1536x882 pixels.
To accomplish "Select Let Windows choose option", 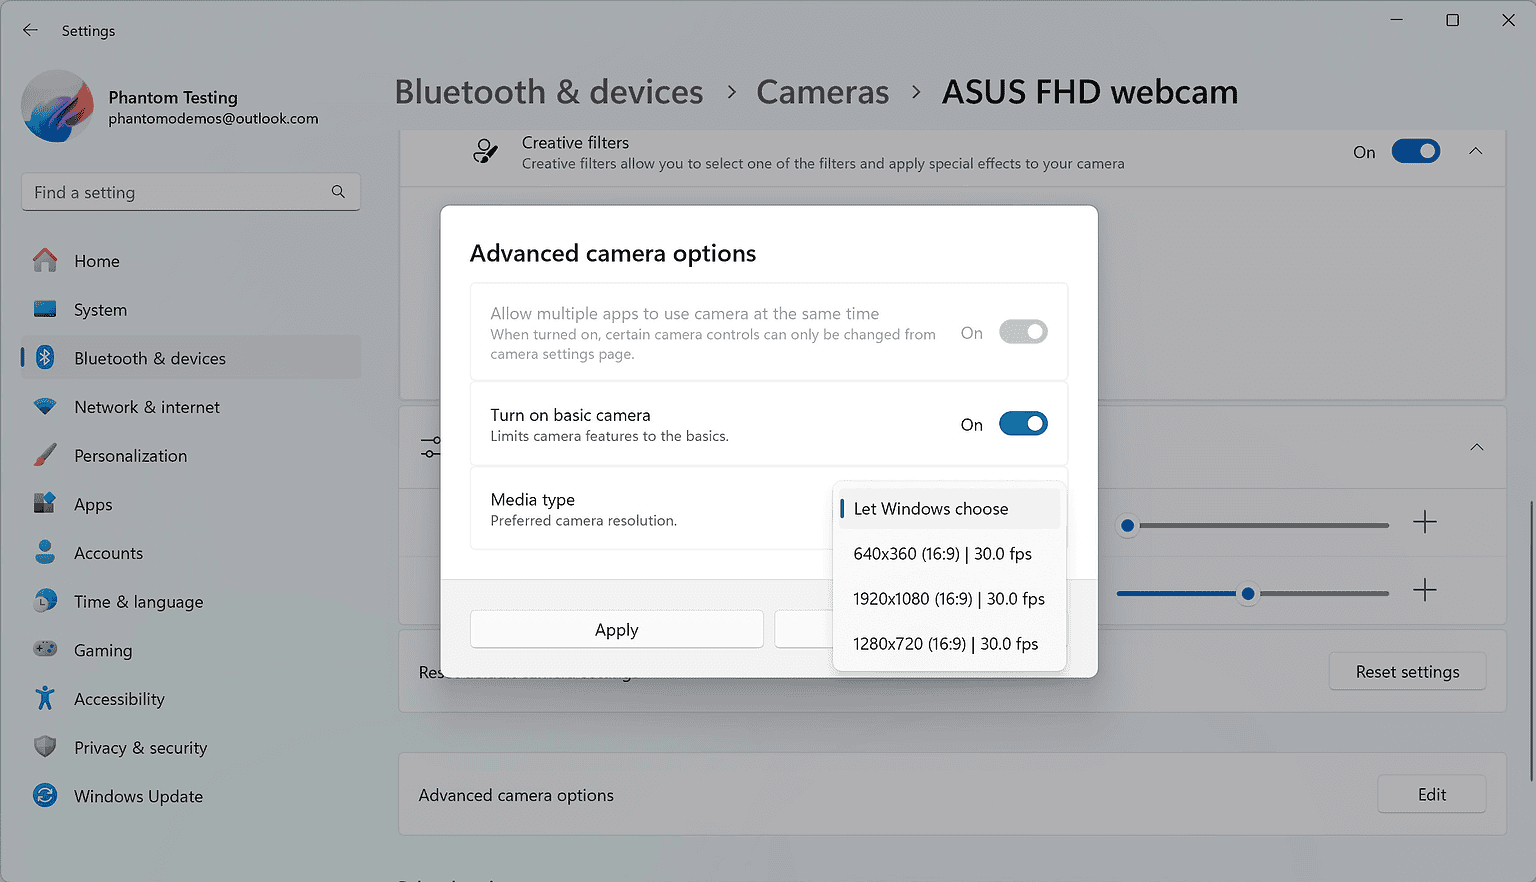I will coord(947,509).
